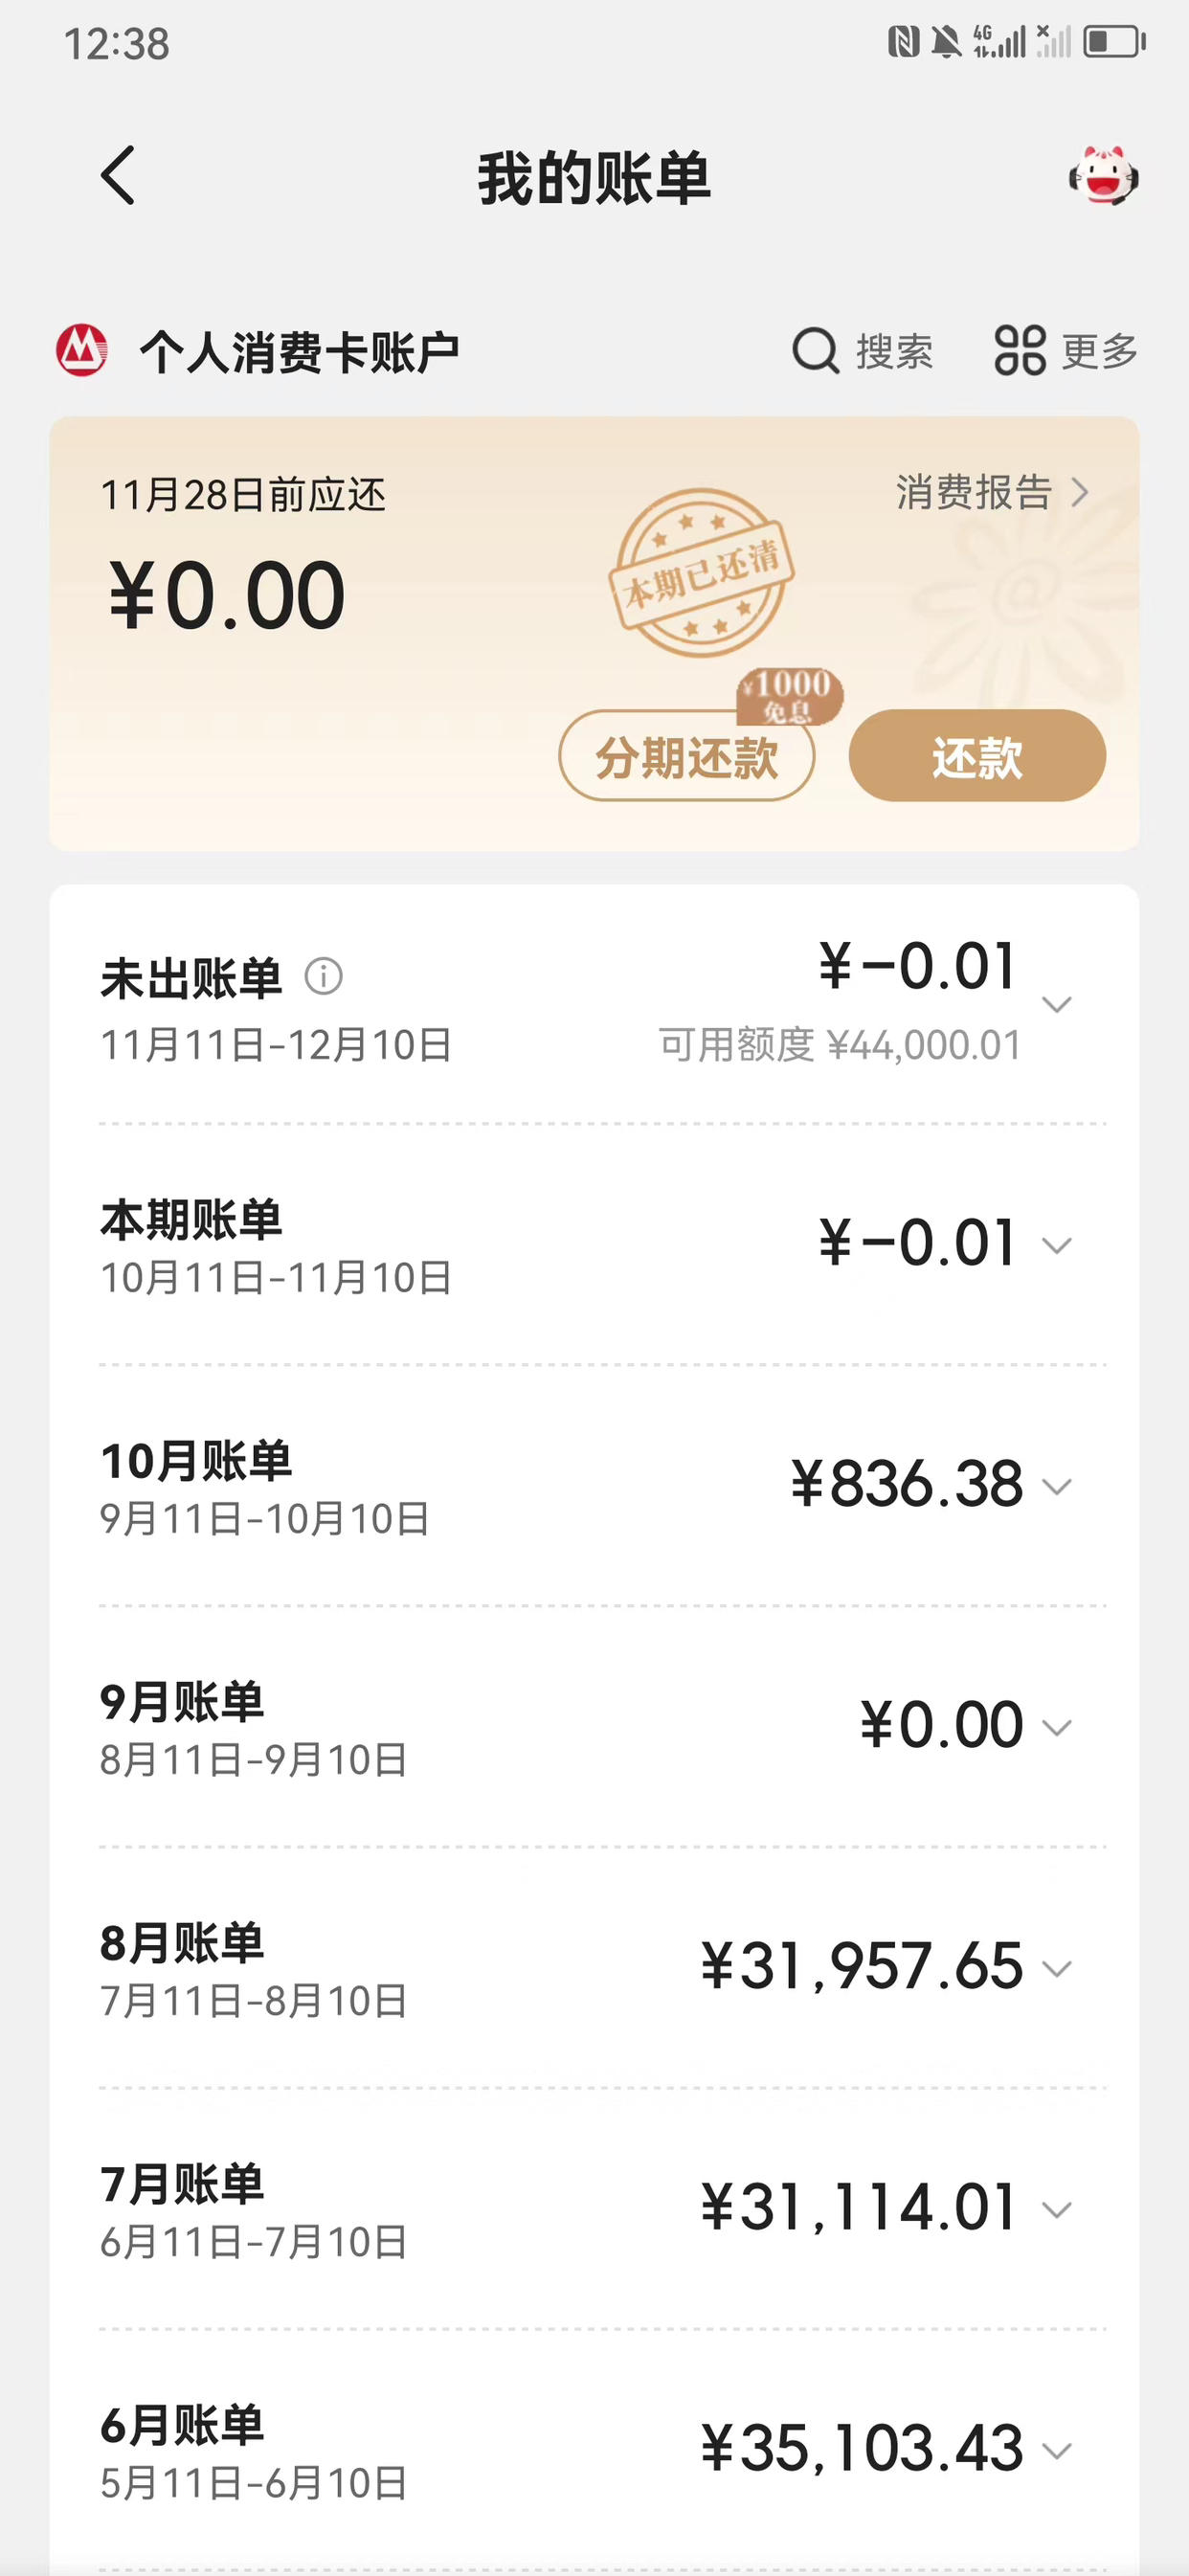This screenshot has height=2576, width=1189.
Task: Tap the back arrow icon
Action: (x=118, y=176)
